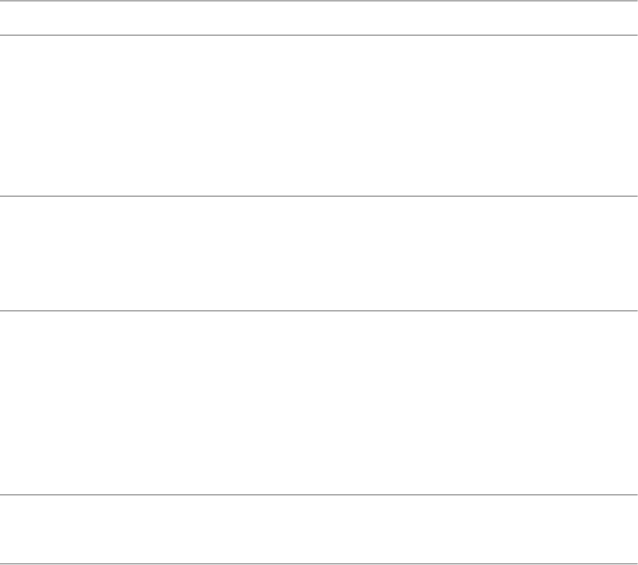Click the topmost horizontal separator line
The image size is (638, 565).
318,1
